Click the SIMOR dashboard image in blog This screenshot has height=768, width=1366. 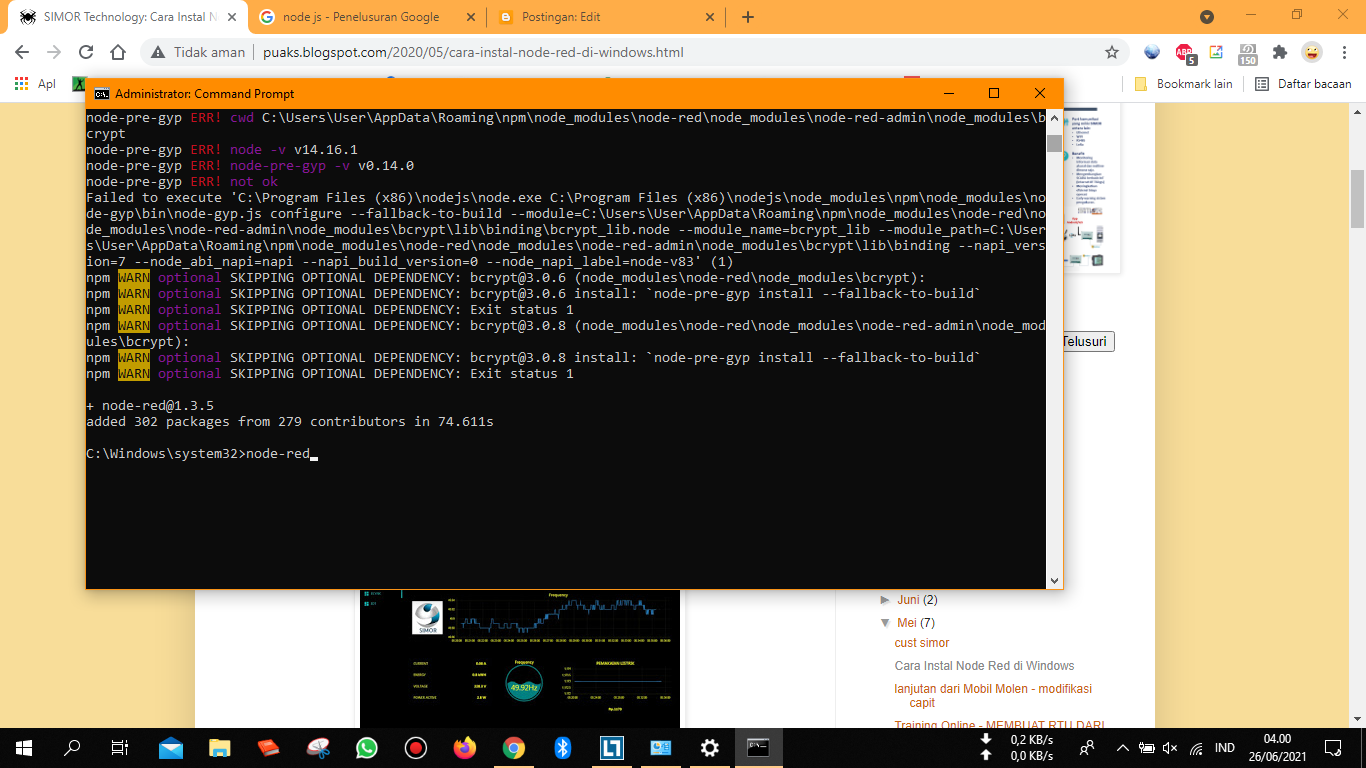(x=520, y=658)
